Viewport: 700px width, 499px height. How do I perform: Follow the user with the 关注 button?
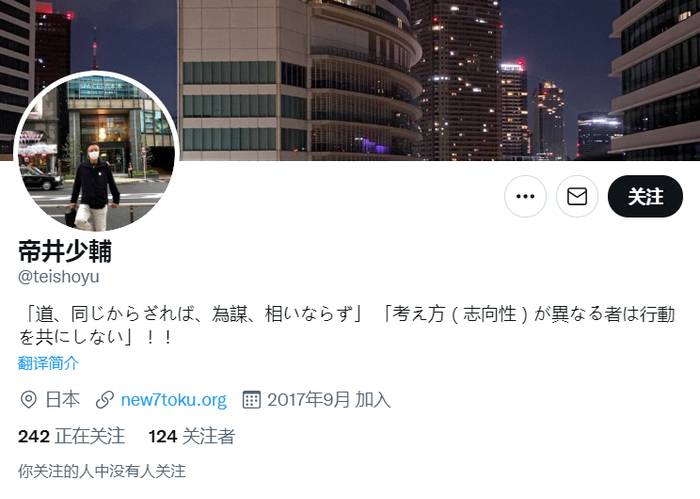645,196
